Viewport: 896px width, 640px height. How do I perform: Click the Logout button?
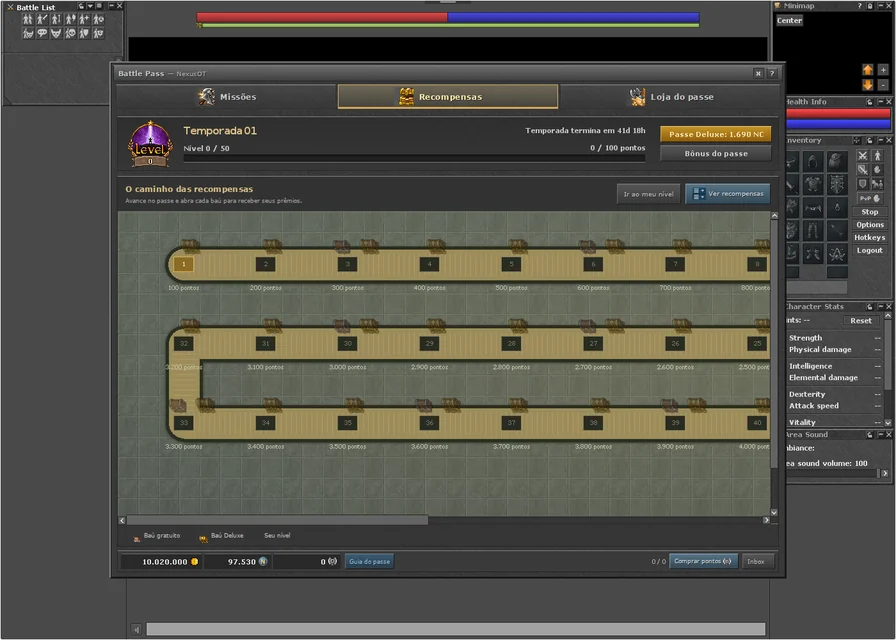coord(870,250)
